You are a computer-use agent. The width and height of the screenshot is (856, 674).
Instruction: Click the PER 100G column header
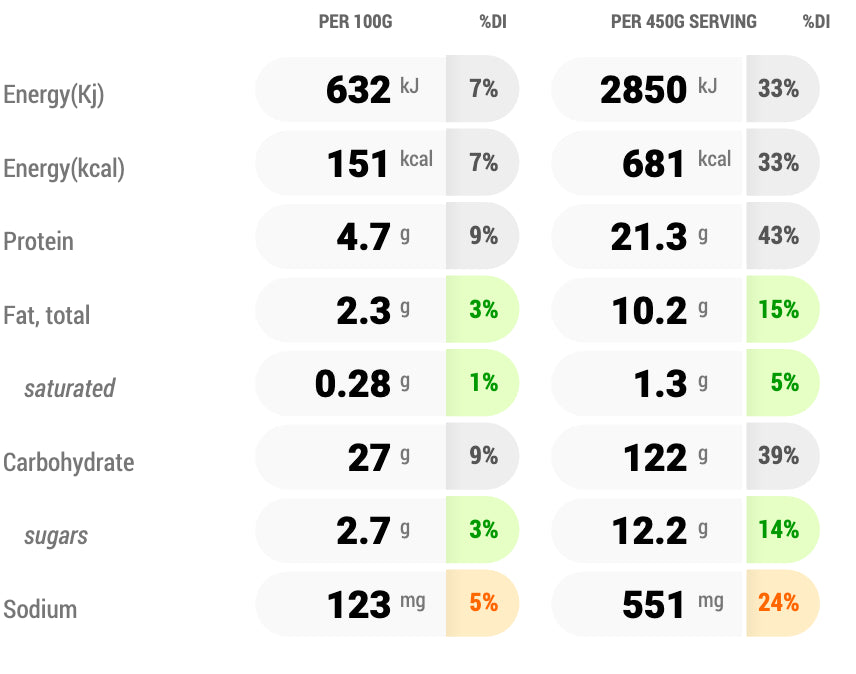(355, 22)
